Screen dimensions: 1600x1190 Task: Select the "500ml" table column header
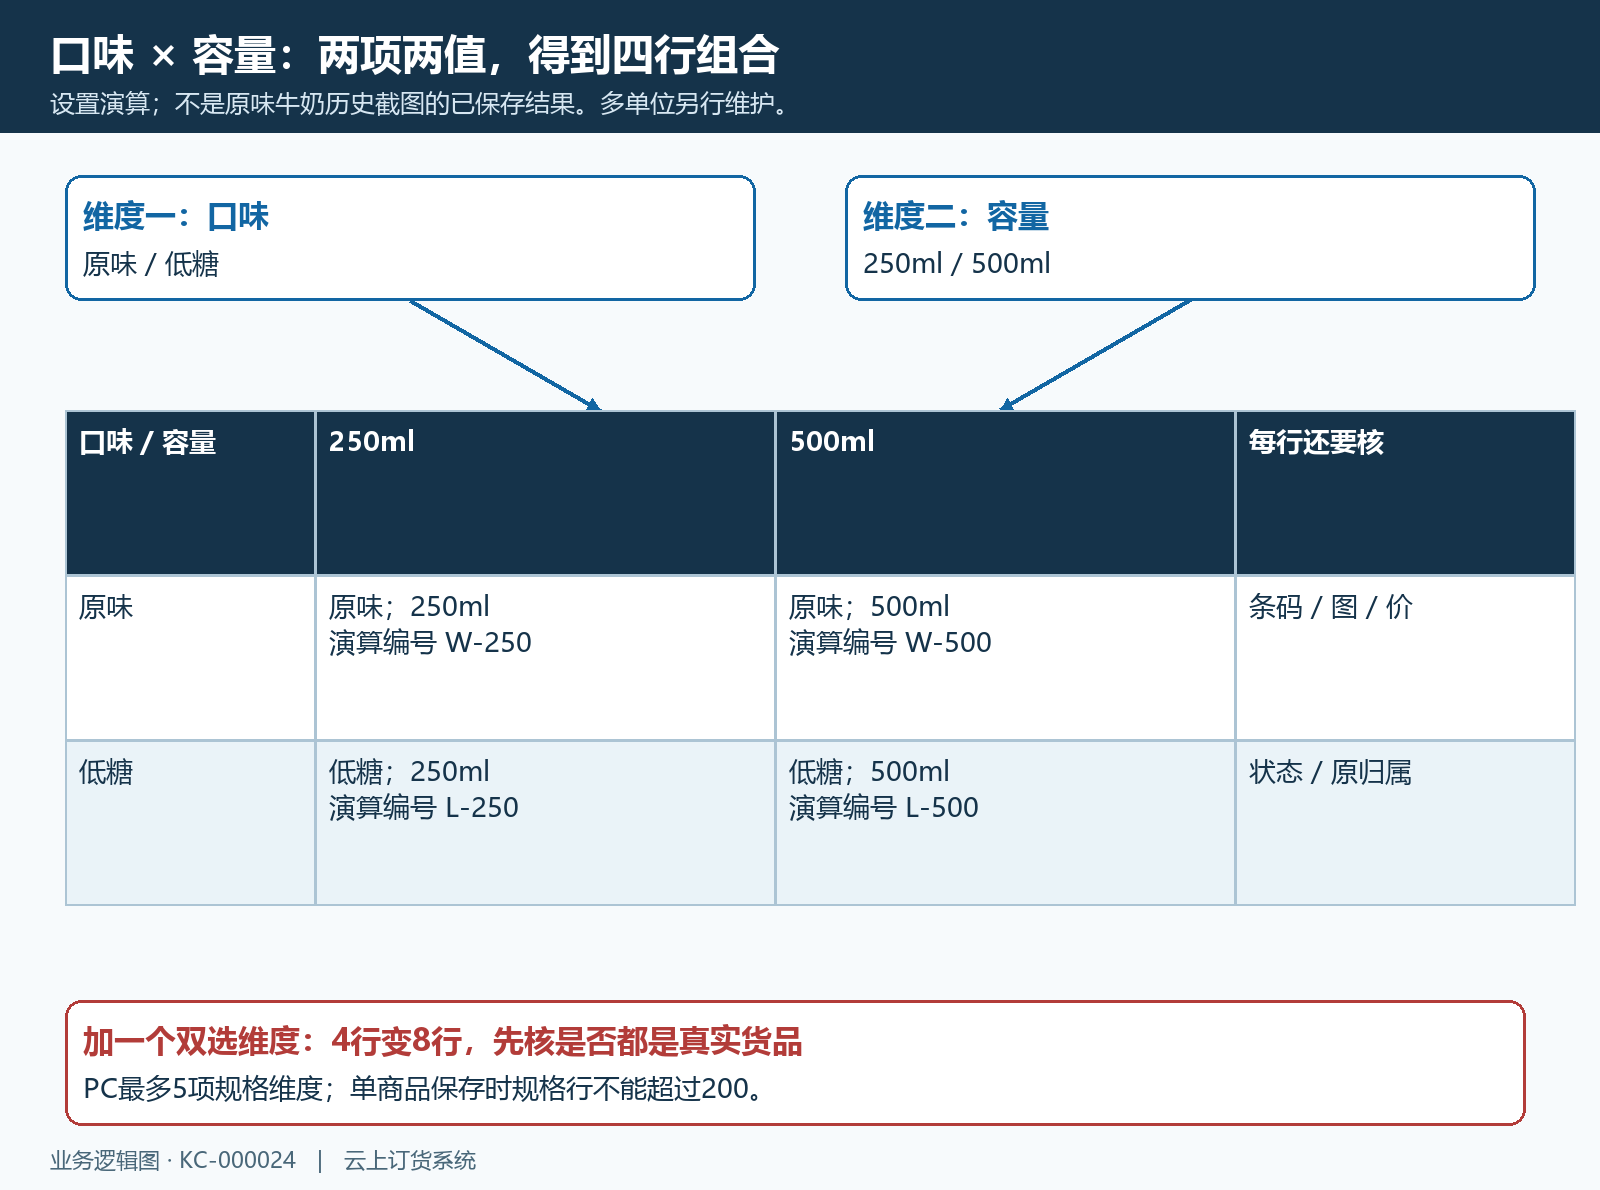tap(1005, 493)
